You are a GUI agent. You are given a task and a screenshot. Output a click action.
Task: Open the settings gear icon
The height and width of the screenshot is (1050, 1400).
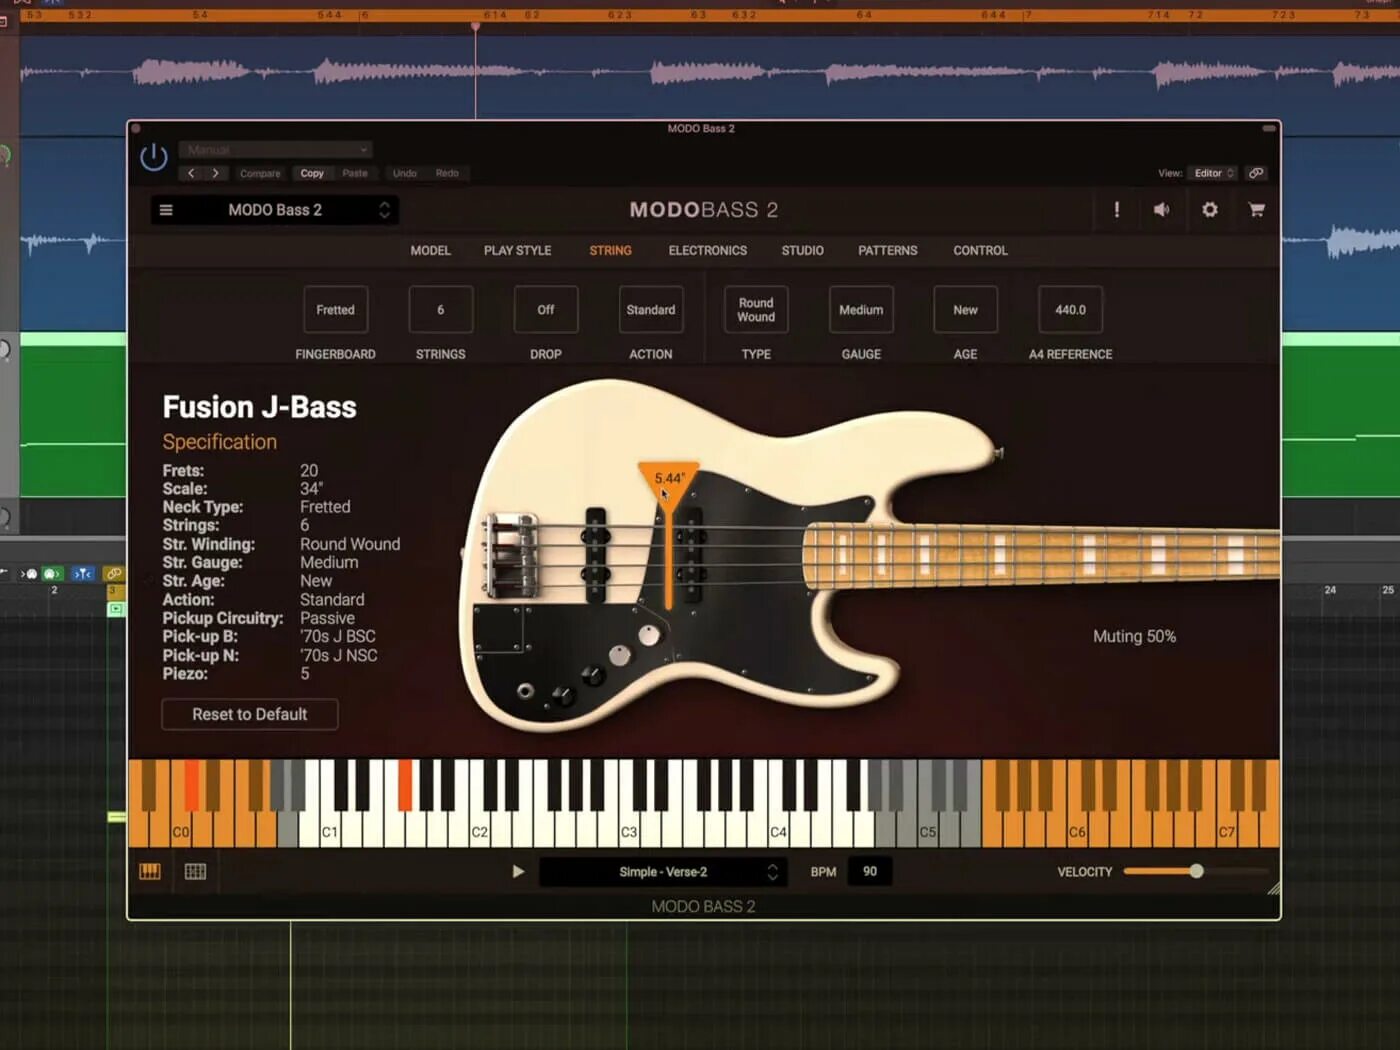point(1210,210)
